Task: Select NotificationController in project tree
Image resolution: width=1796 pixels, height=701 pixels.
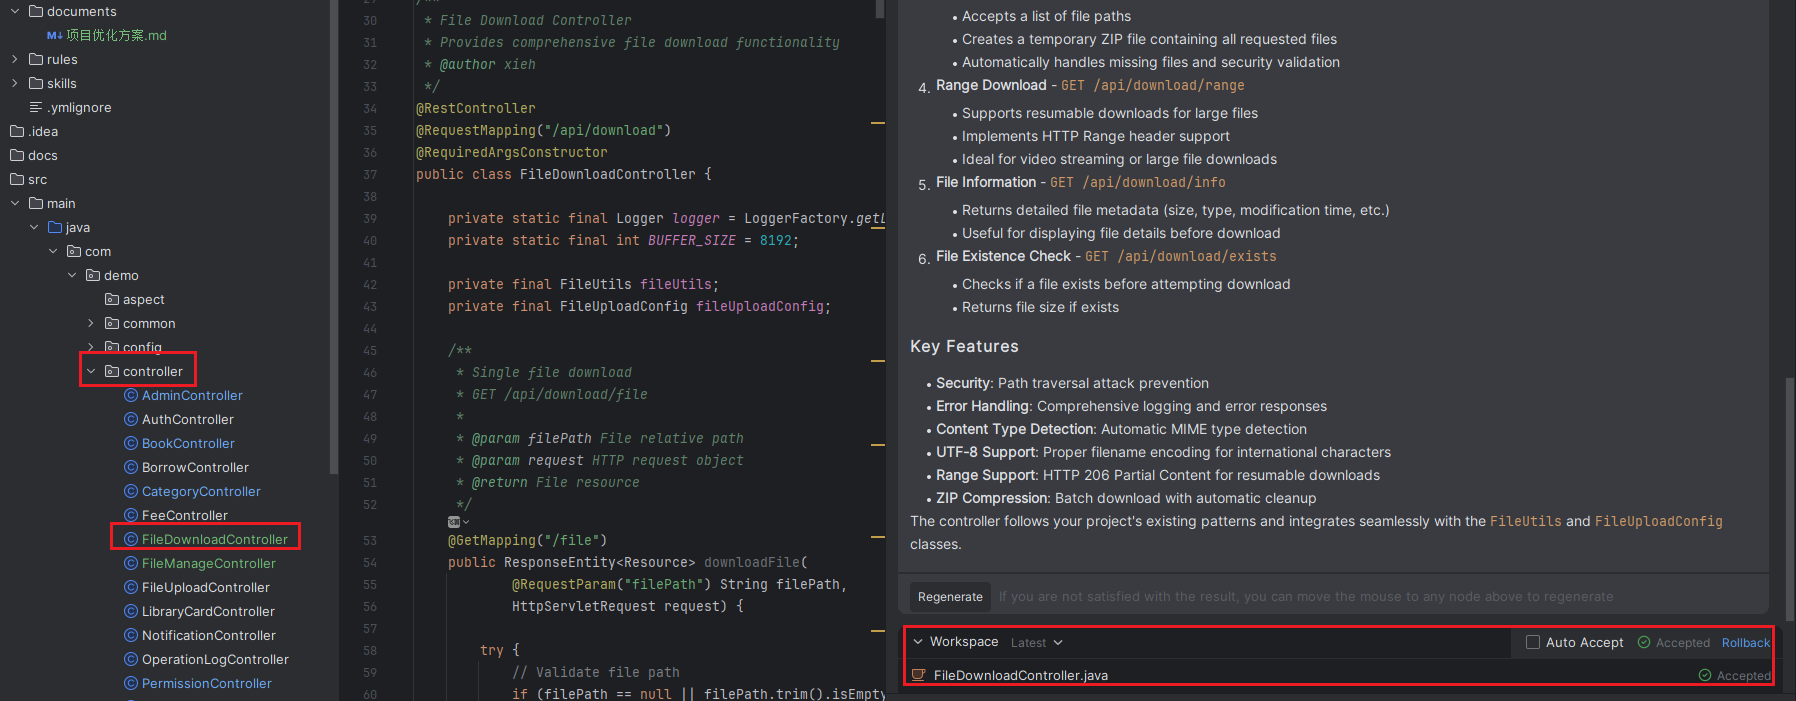Action: 208,635
